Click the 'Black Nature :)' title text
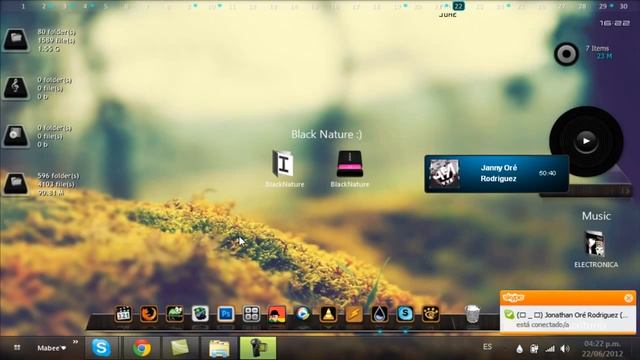The width and height of the screenshot is (640, 360). pyautogui.click(x=327, y=134)
